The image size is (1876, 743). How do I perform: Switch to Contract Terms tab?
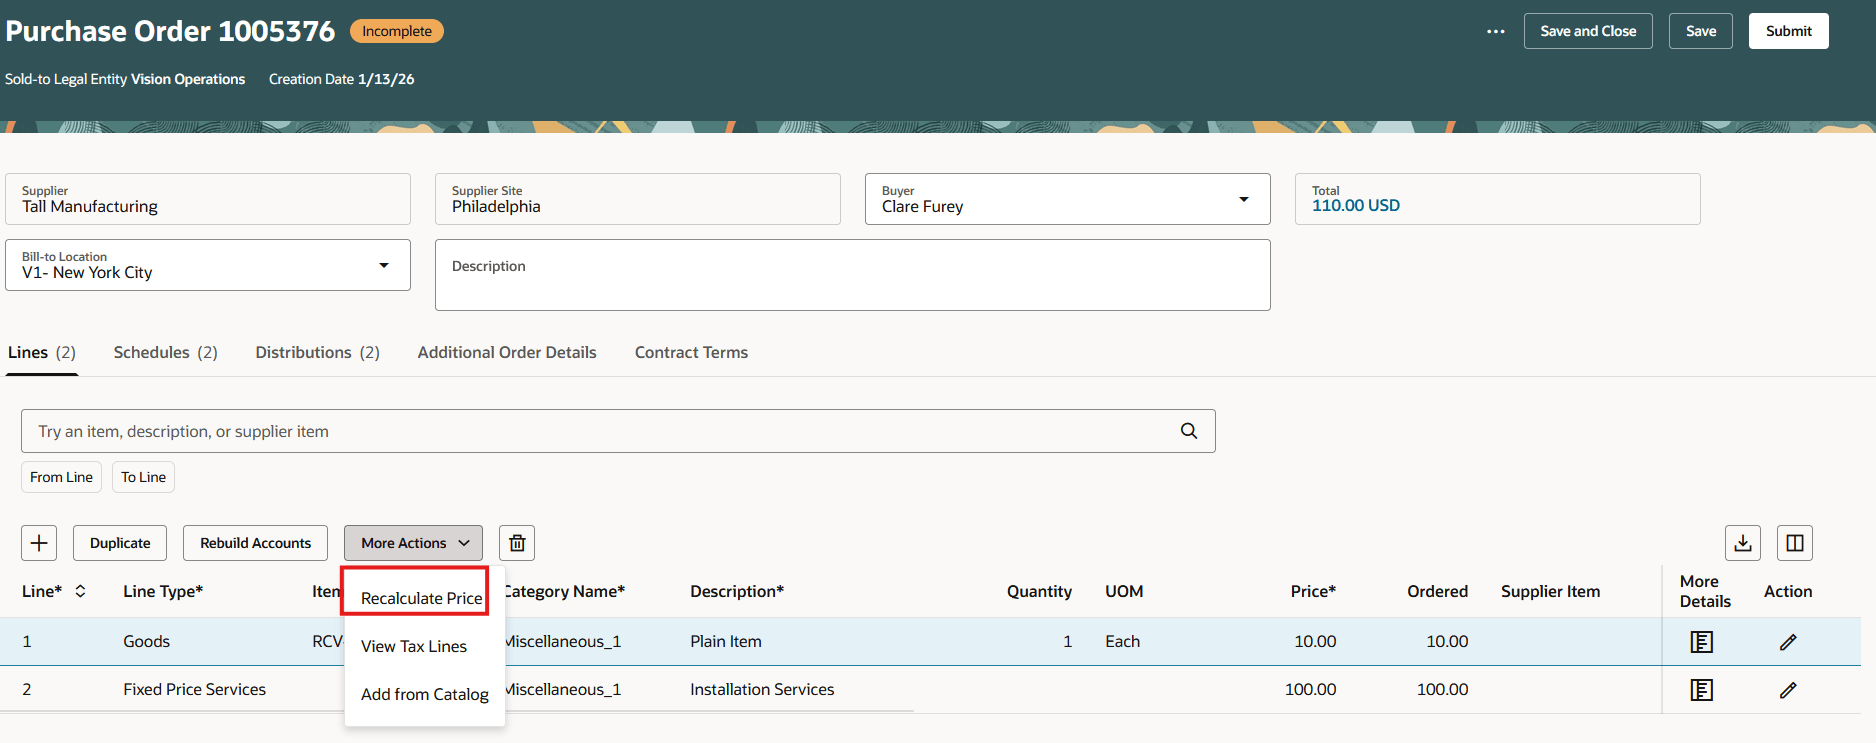691,352
